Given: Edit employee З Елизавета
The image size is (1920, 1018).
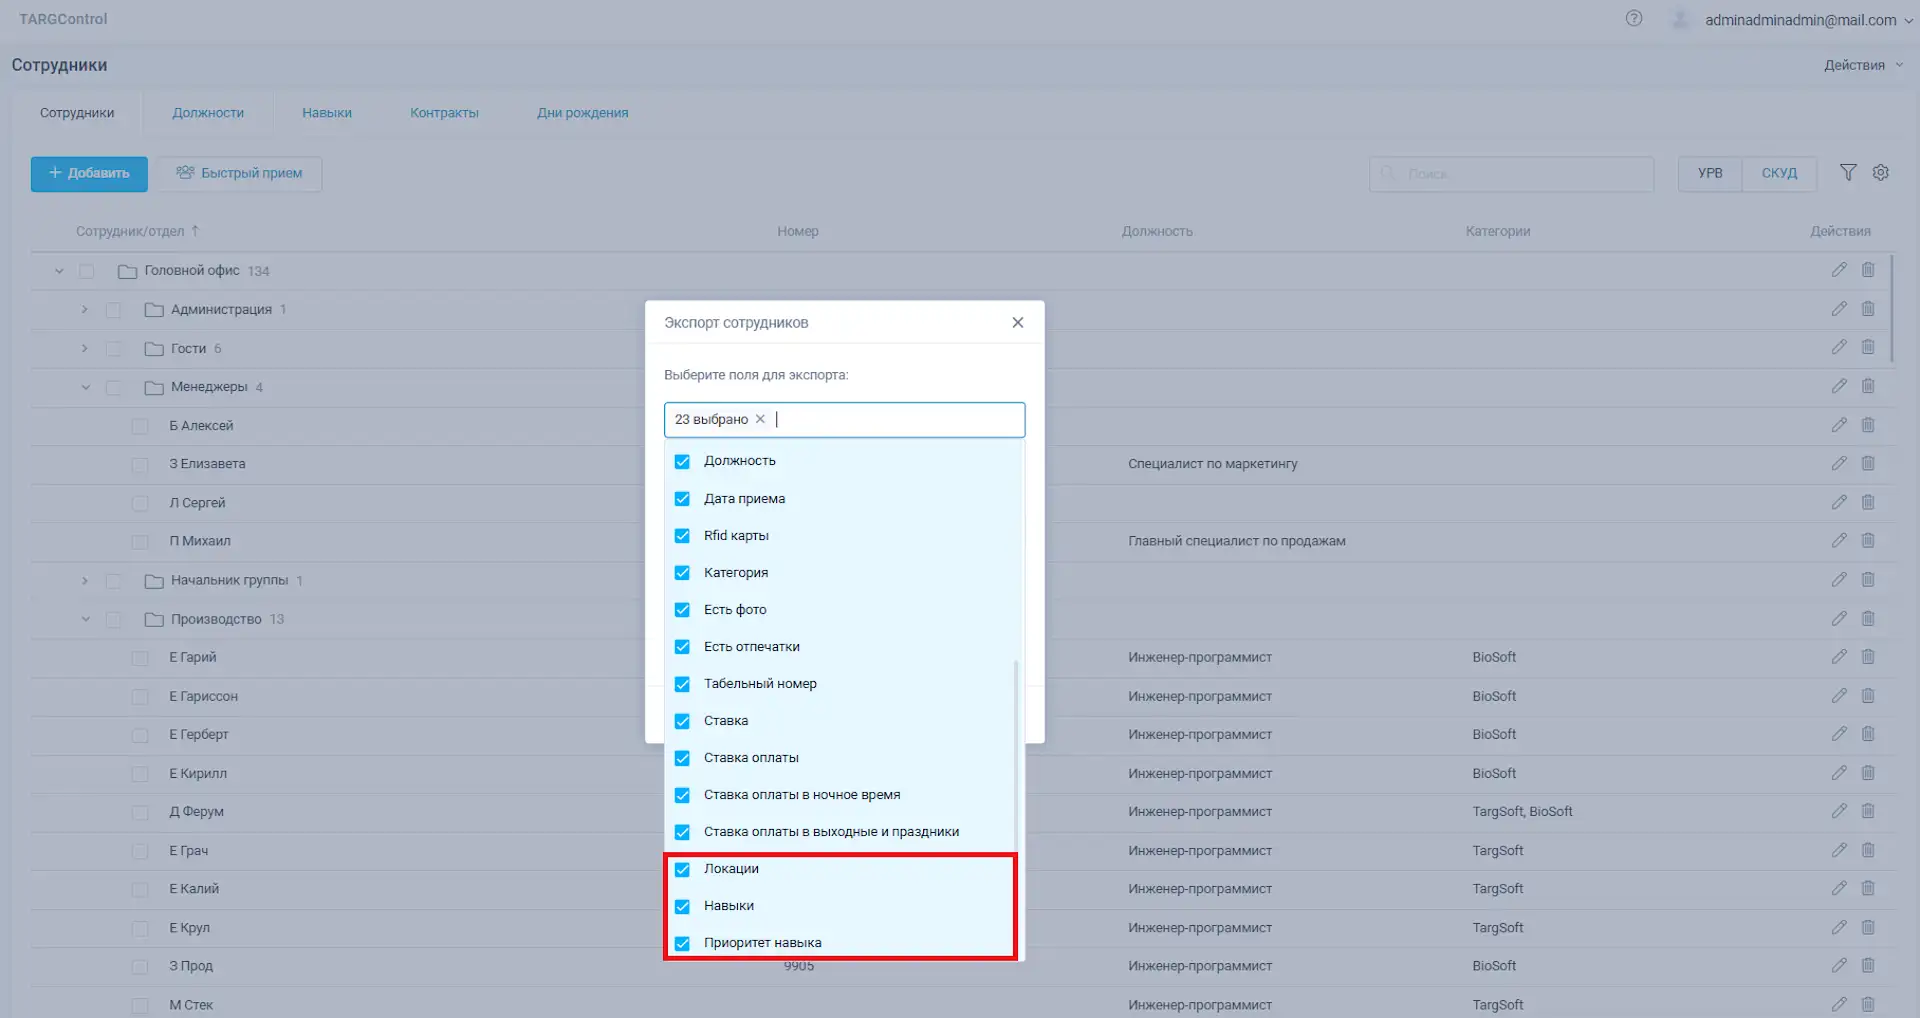Looking at the screenshot, I should 1839,463.
